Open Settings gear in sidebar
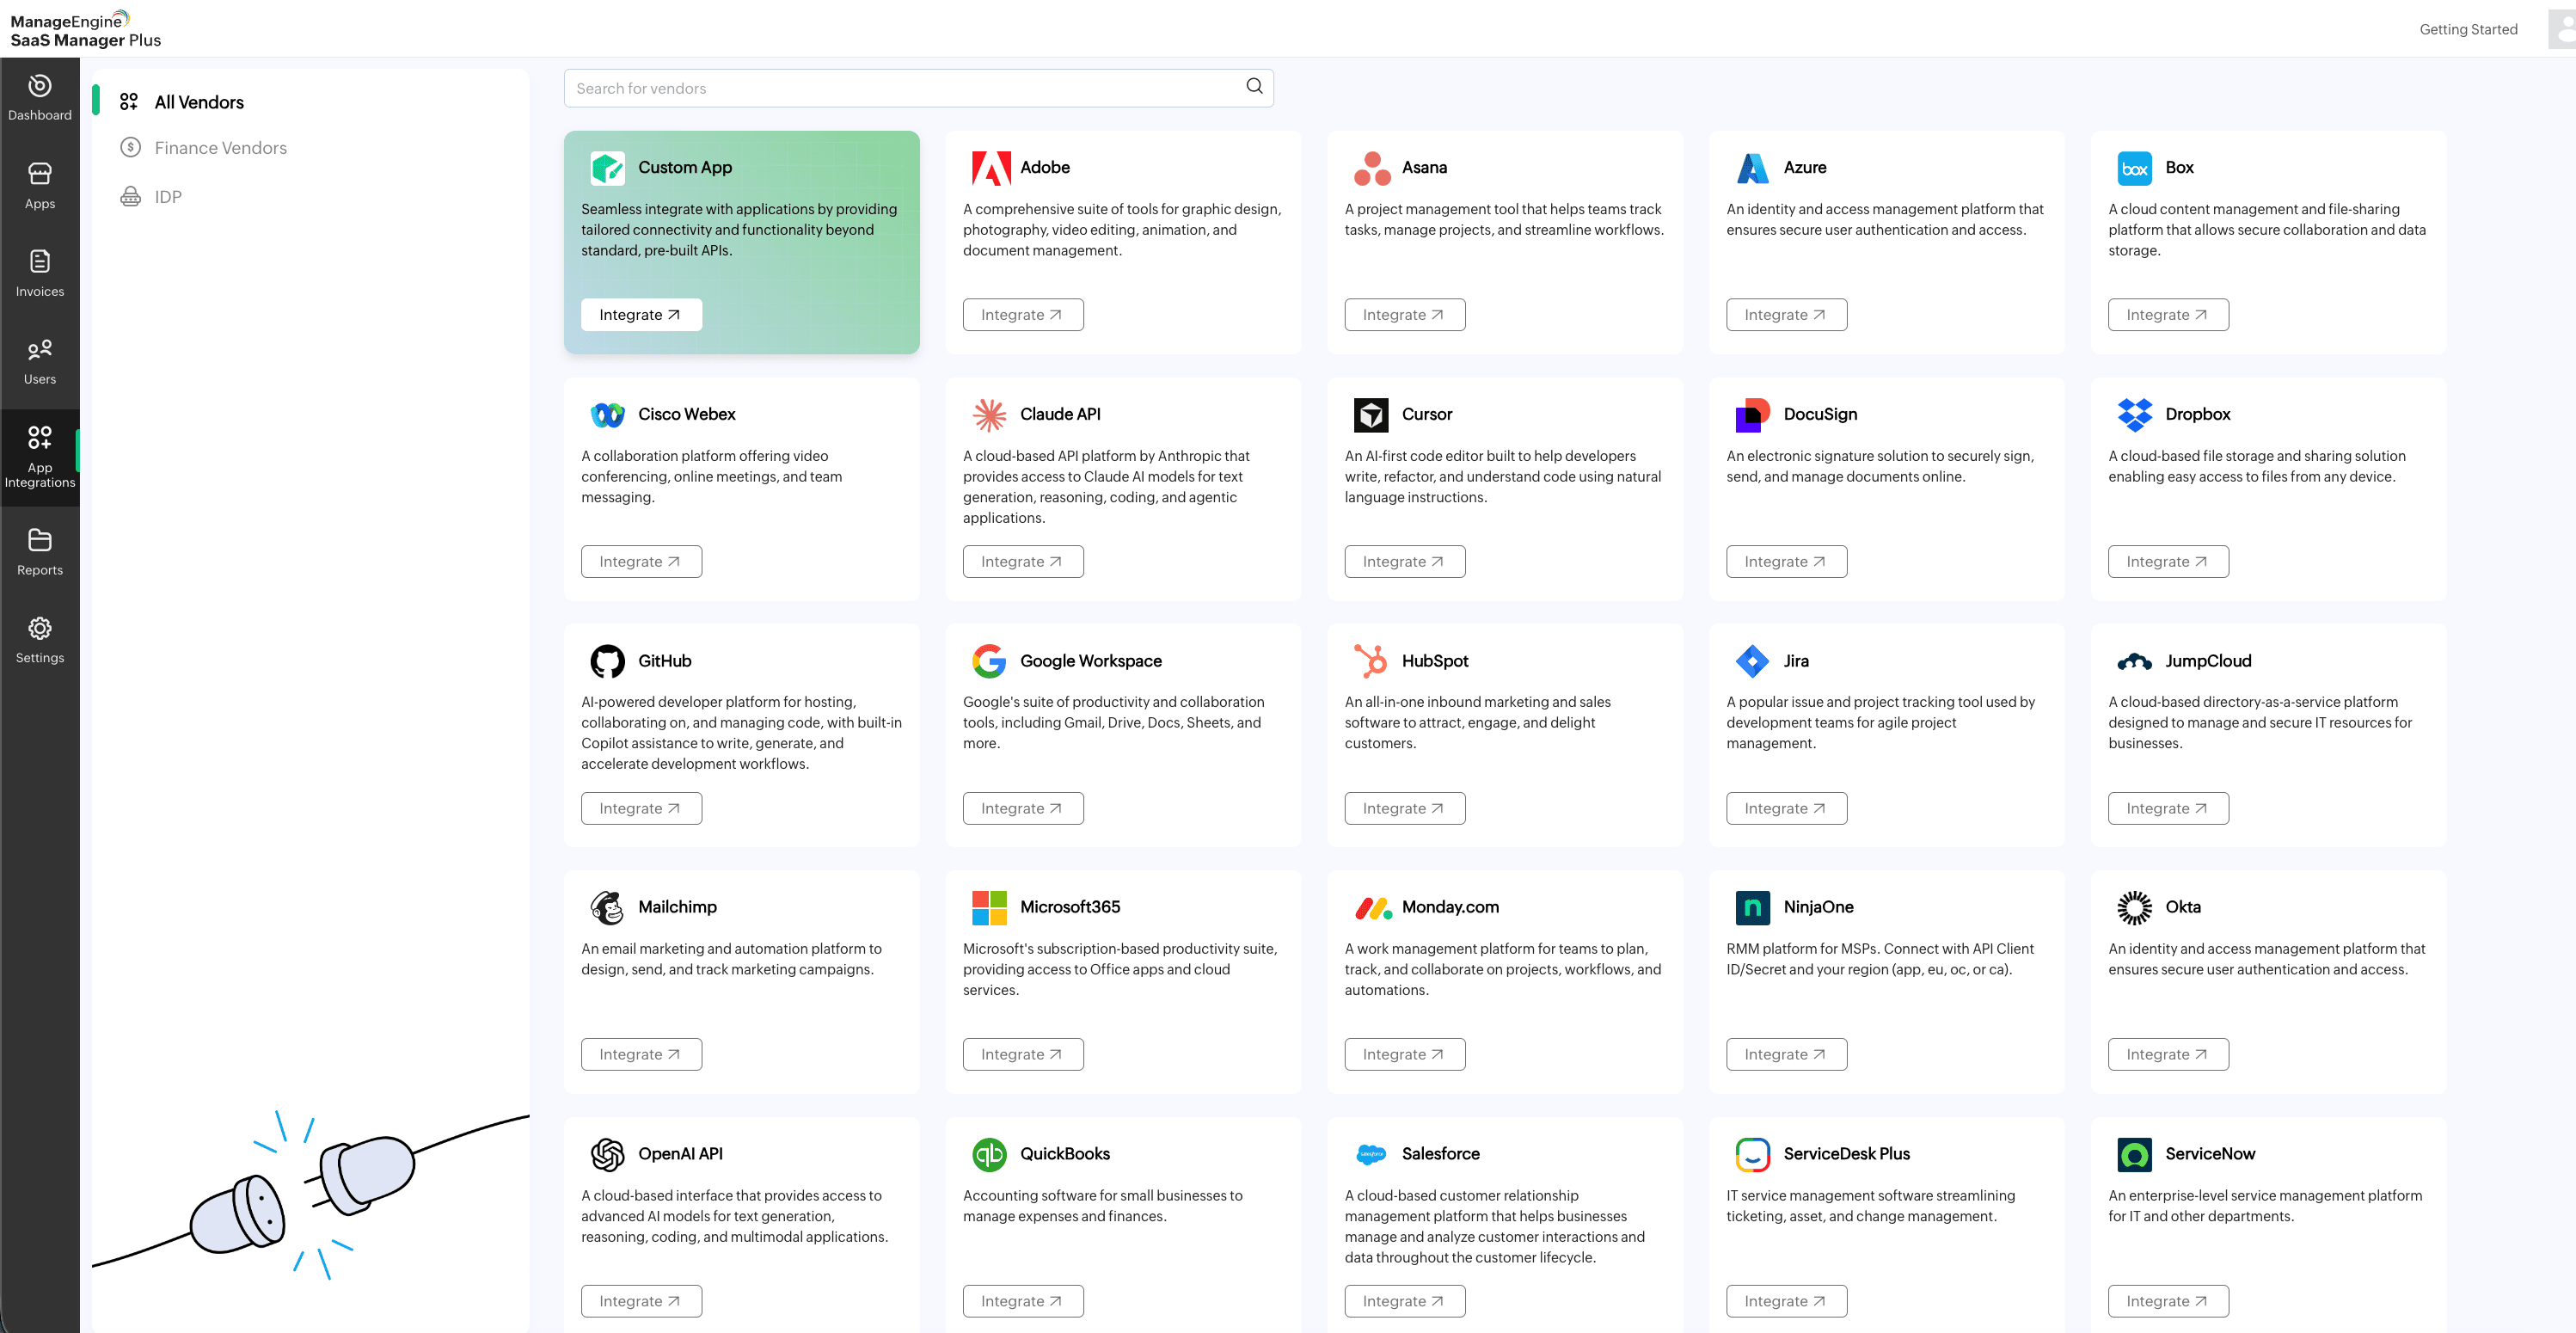Viewport: 2576px width, 1333px height. pos(40,641)
